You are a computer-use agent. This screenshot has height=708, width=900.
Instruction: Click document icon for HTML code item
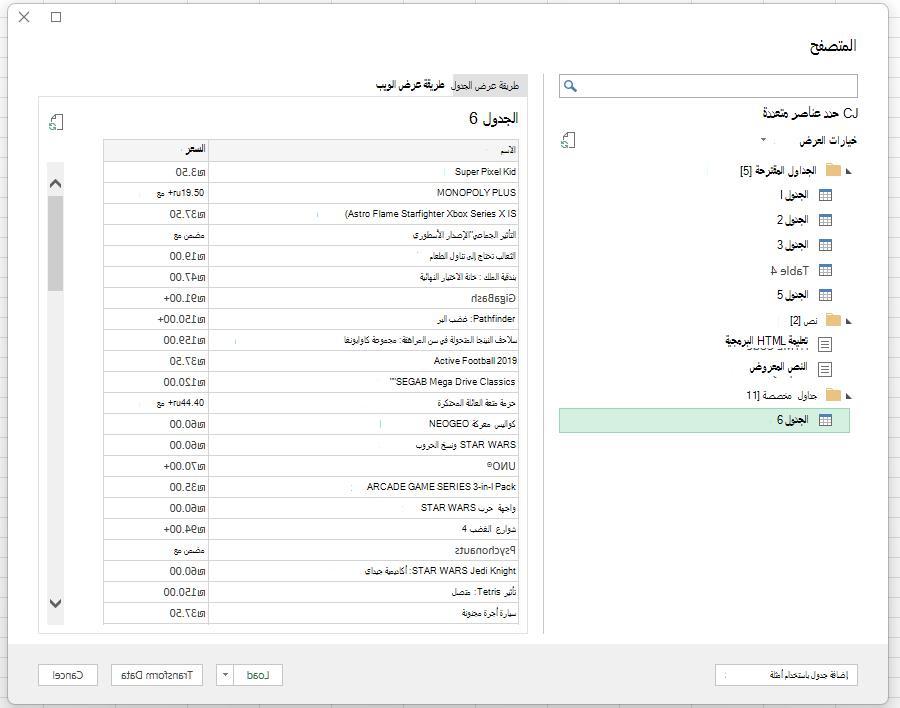[825, 344]
